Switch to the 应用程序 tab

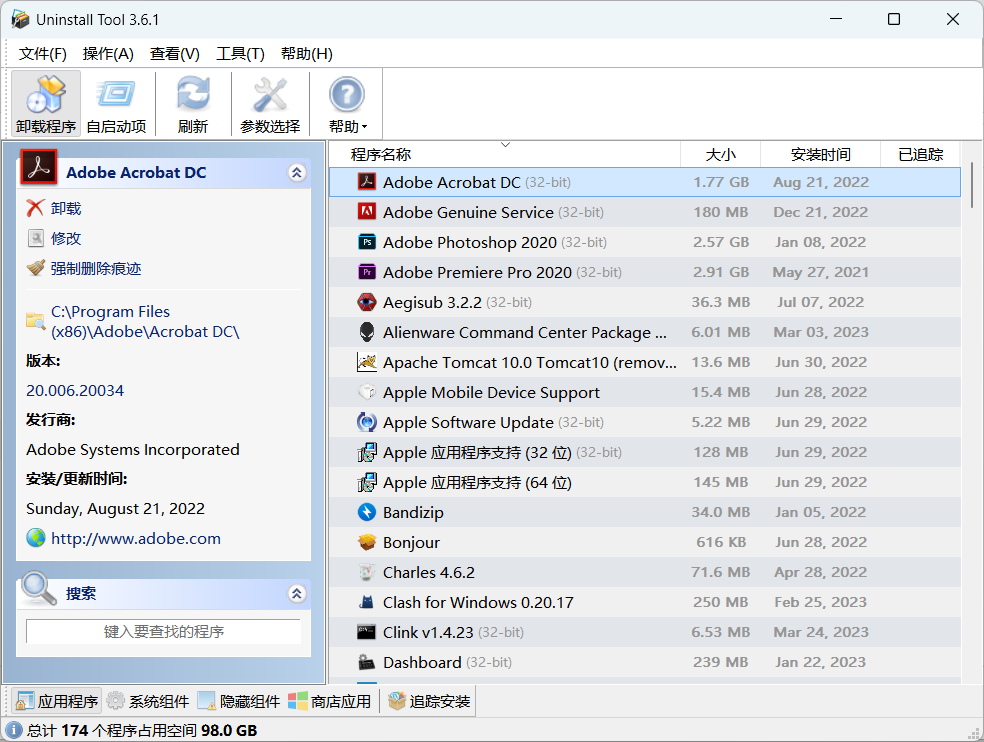click(x=56, y=701)
